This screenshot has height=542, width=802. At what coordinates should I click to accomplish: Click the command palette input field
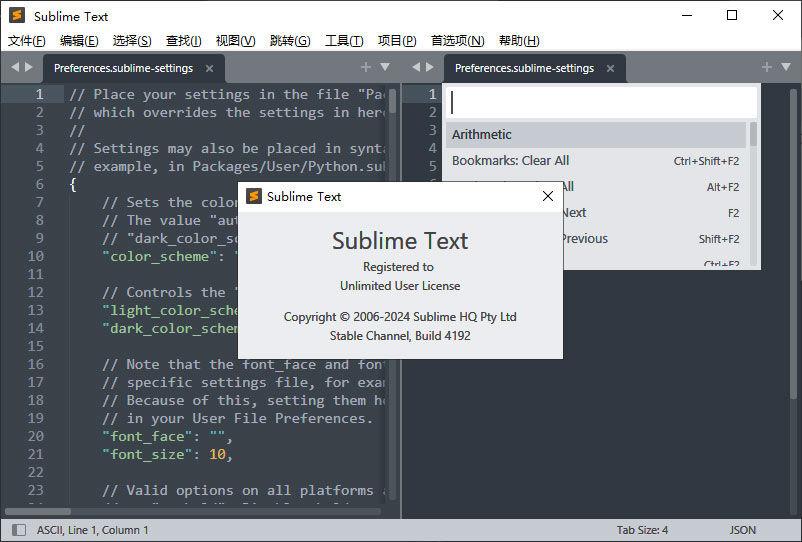[x=602, y=103]
